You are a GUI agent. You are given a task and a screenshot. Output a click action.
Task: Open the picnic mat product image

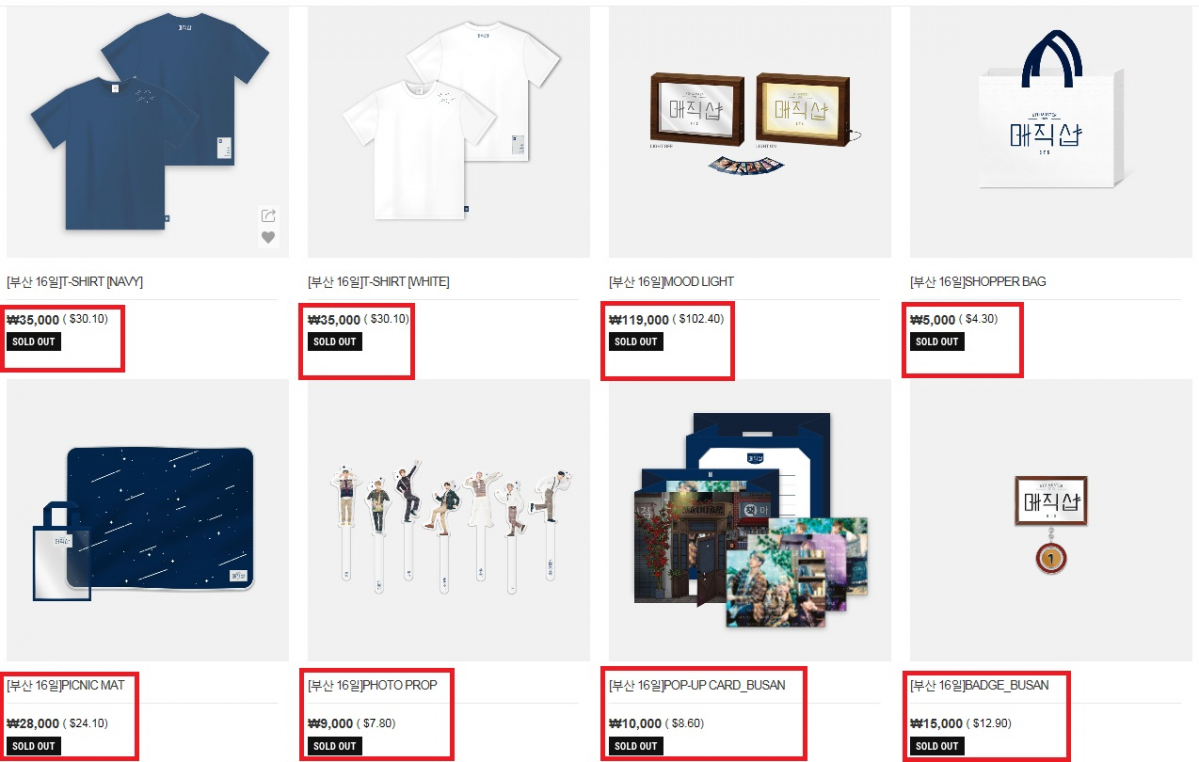[x=148, y=520]
